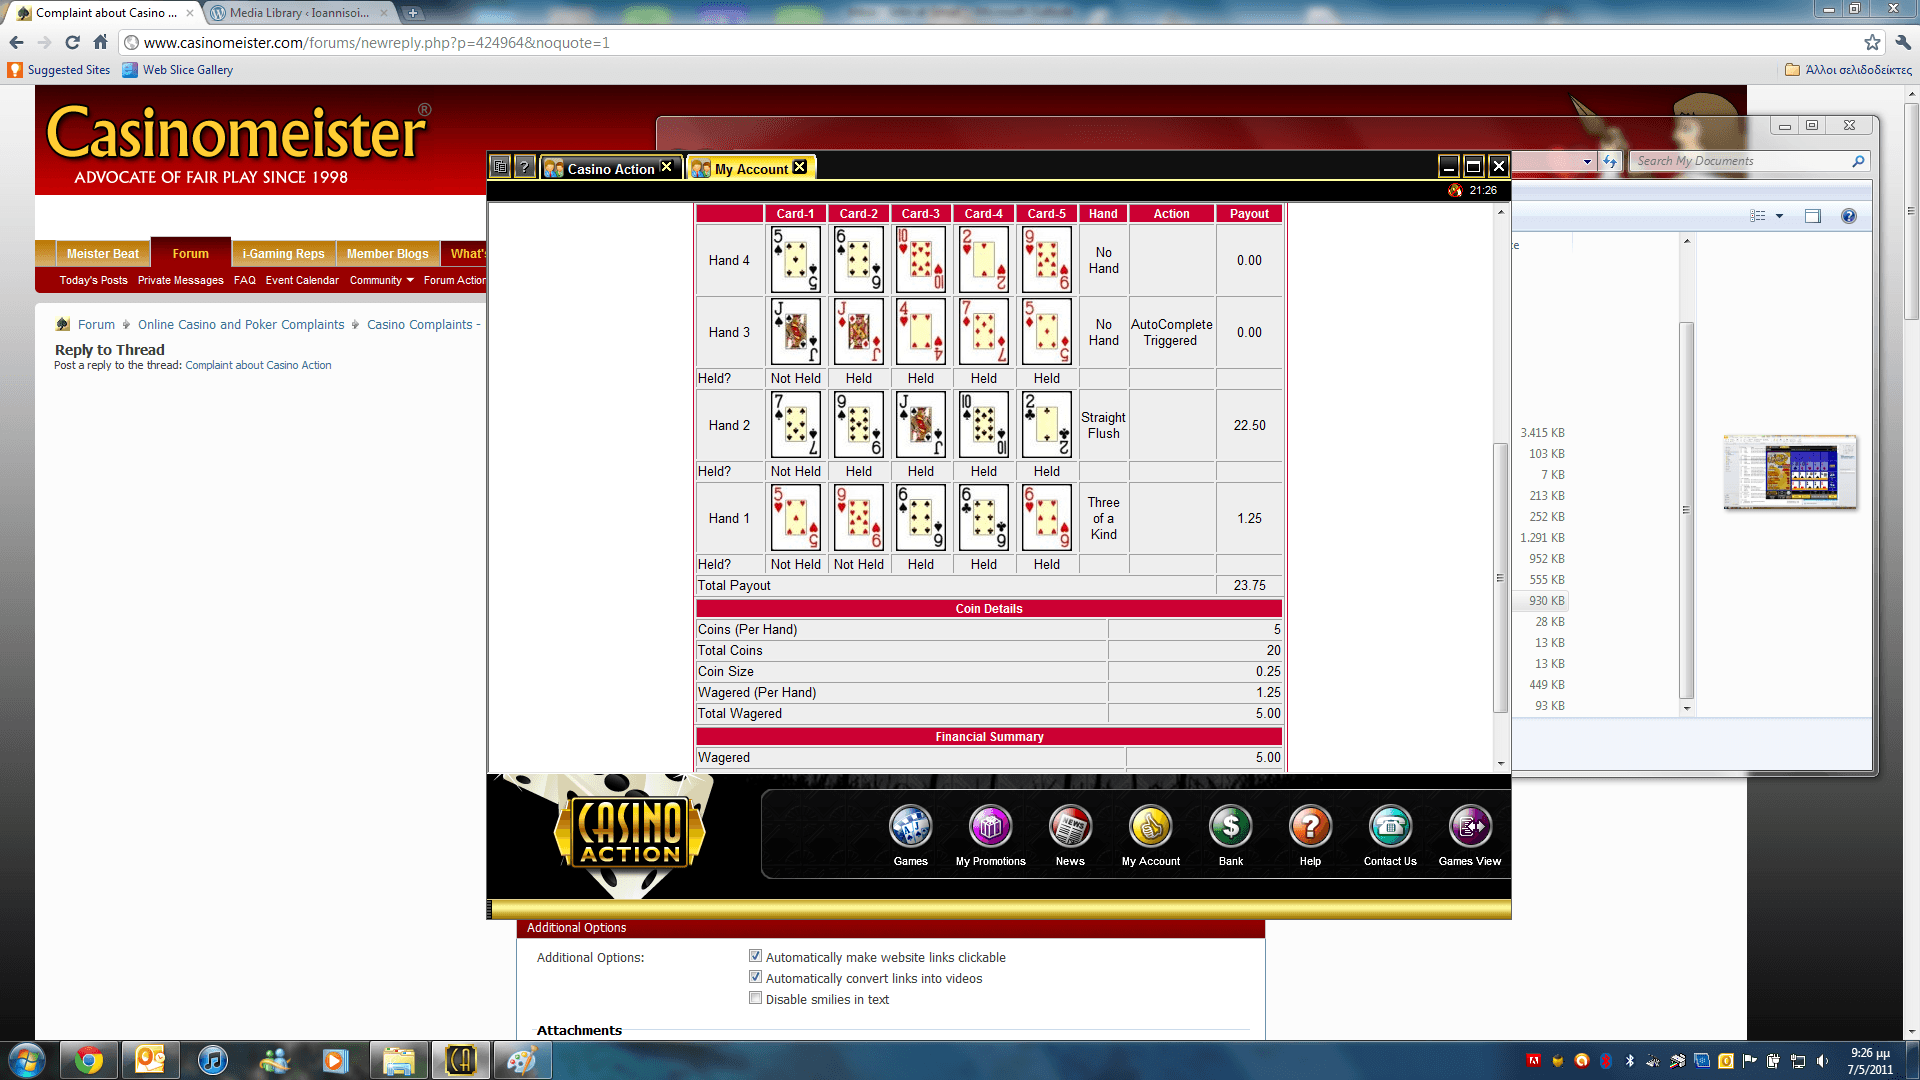Focus the browser address bar
Image resolution: width=1920 pixels, height=1080 pixels.
(x=990, y=42)
